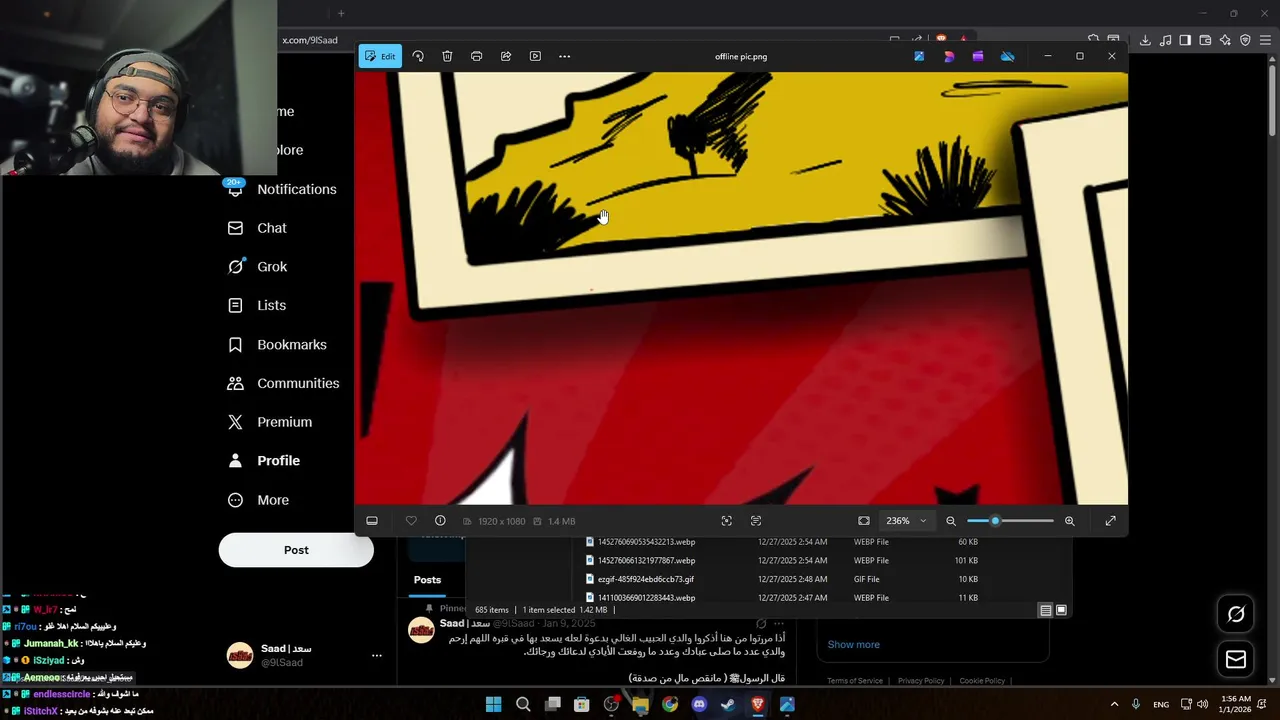1280x720 pixels.
Task: Open the Photos see more menu
Action: tap(565, 56)
